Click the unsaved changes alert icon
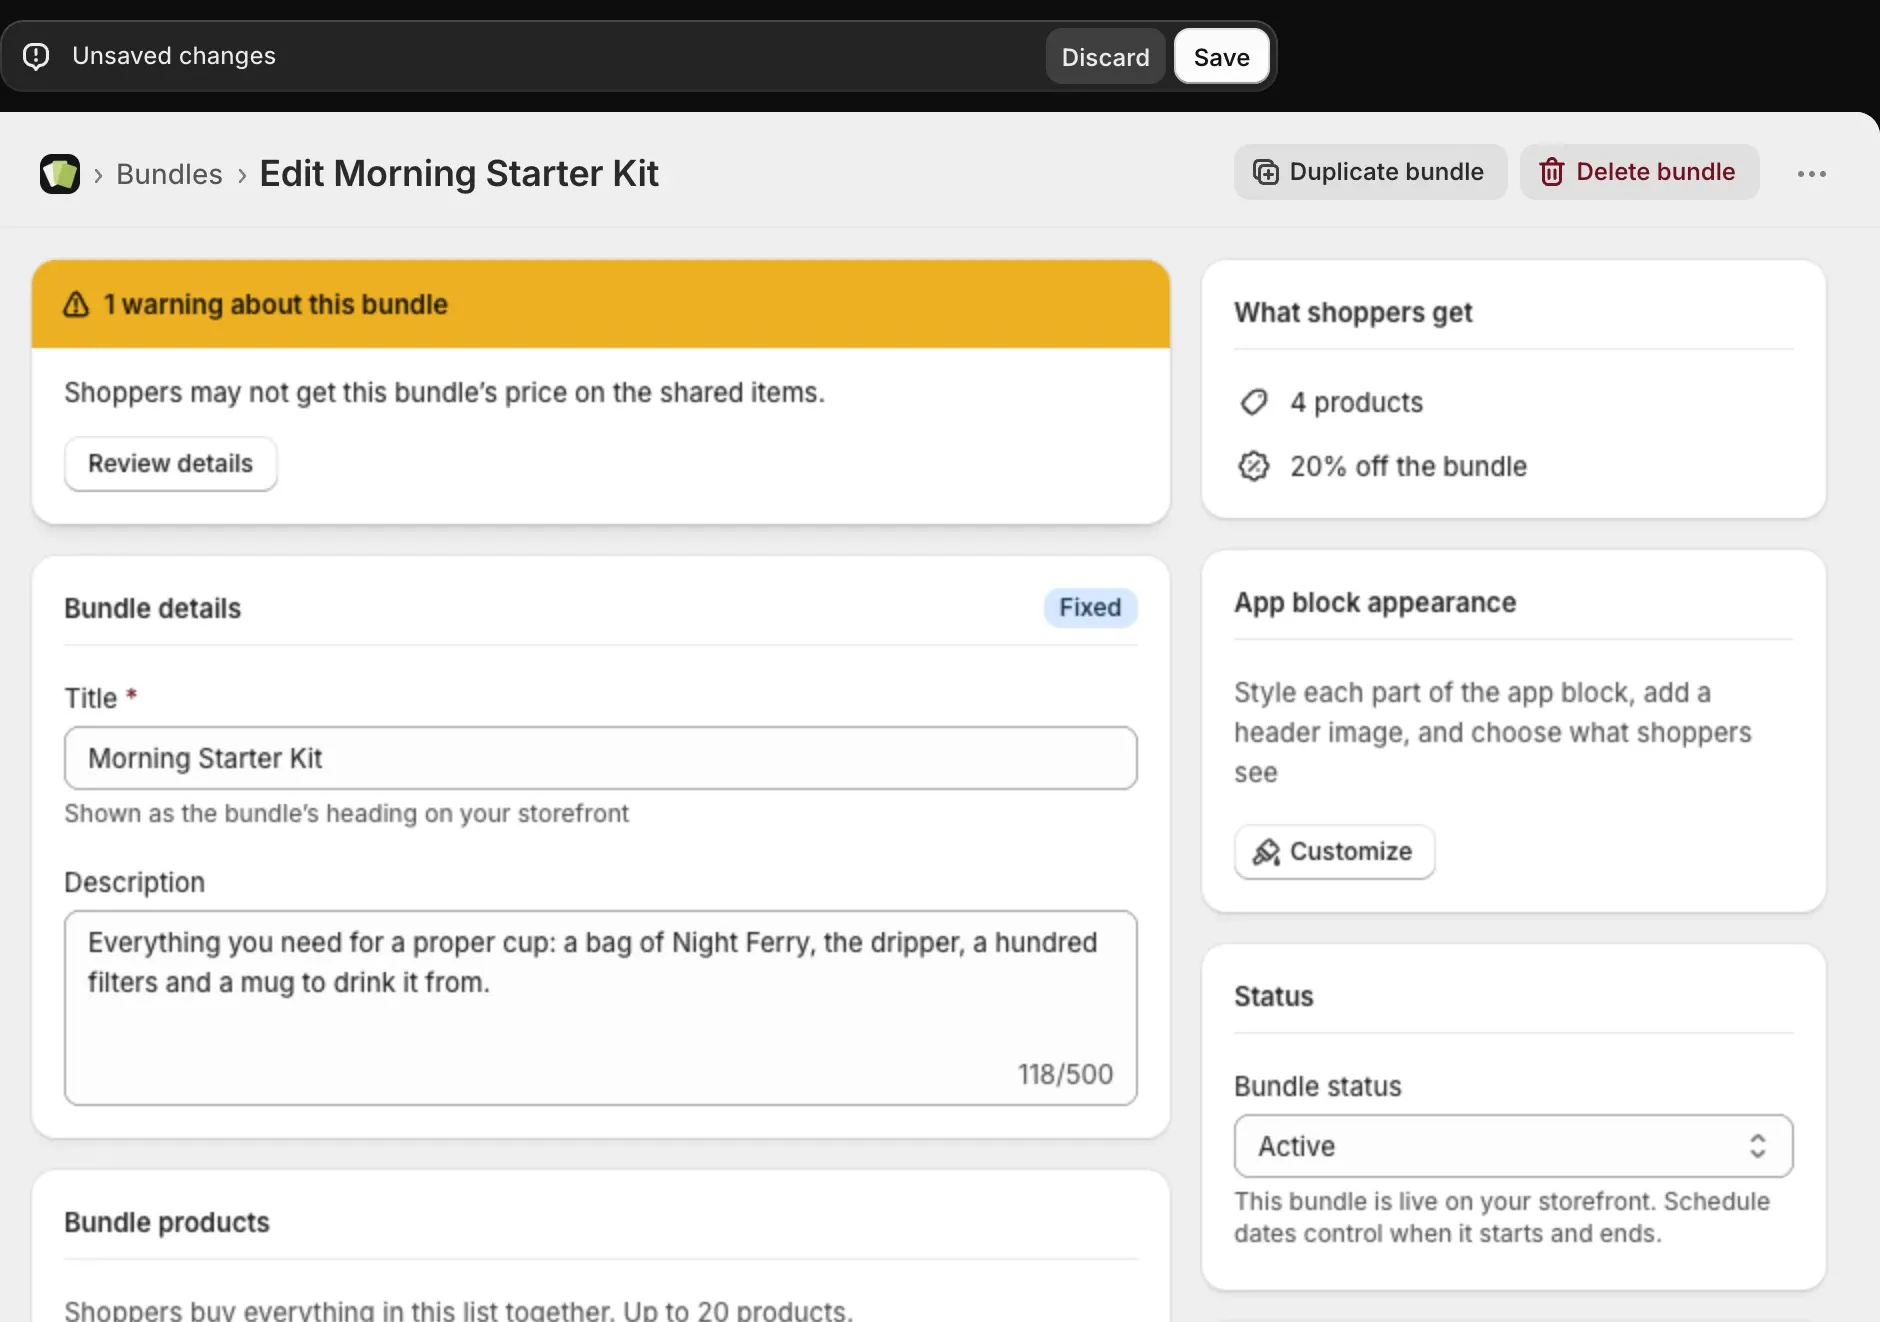The width and height of the screenshot is (1880, 1322). point(36,56)
